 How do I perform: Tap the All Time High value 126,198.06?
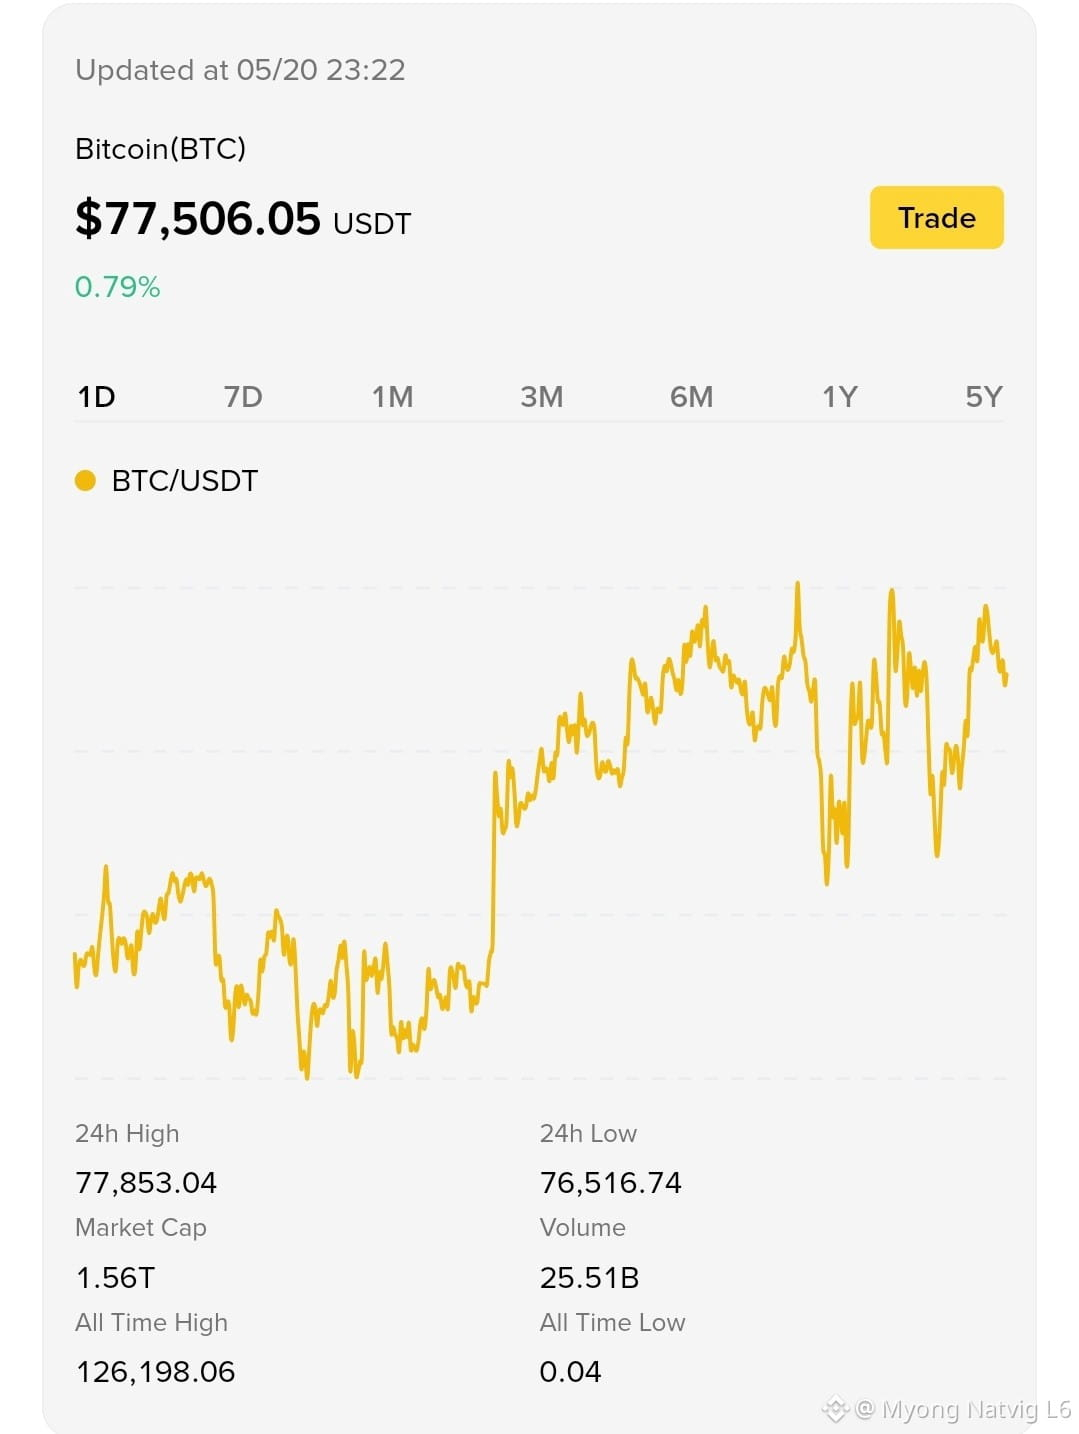(x=155, y=1372)
